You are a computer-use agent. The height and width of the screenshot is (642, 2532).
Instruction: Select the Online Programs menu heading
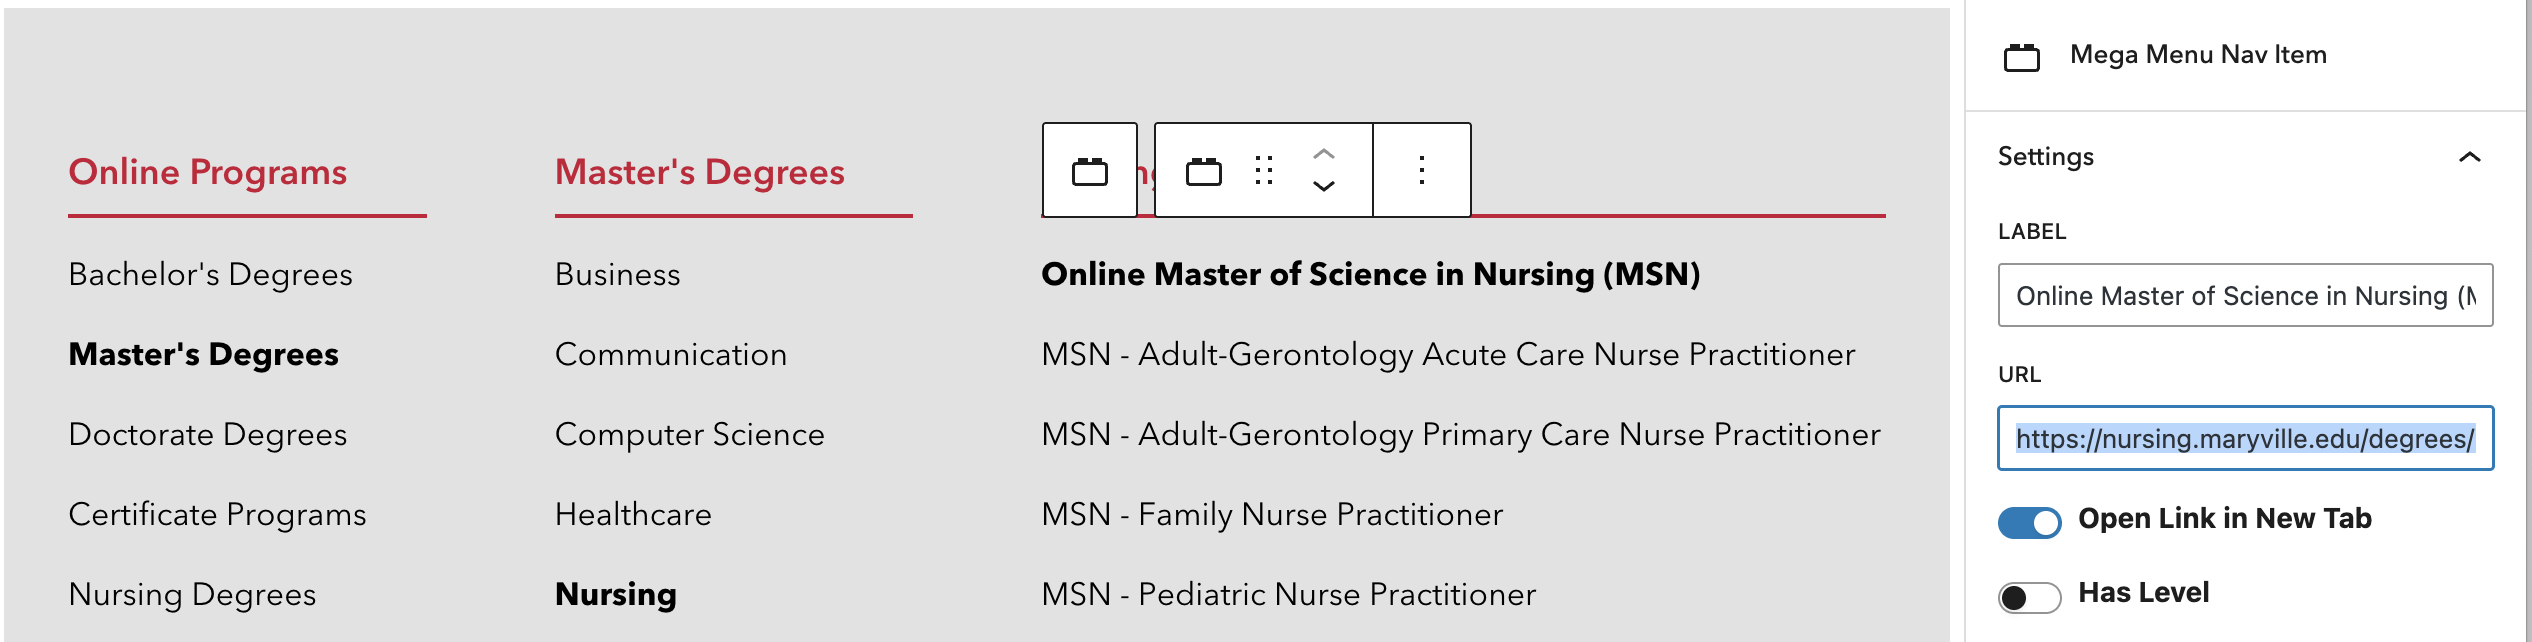(x=208, y=172)
